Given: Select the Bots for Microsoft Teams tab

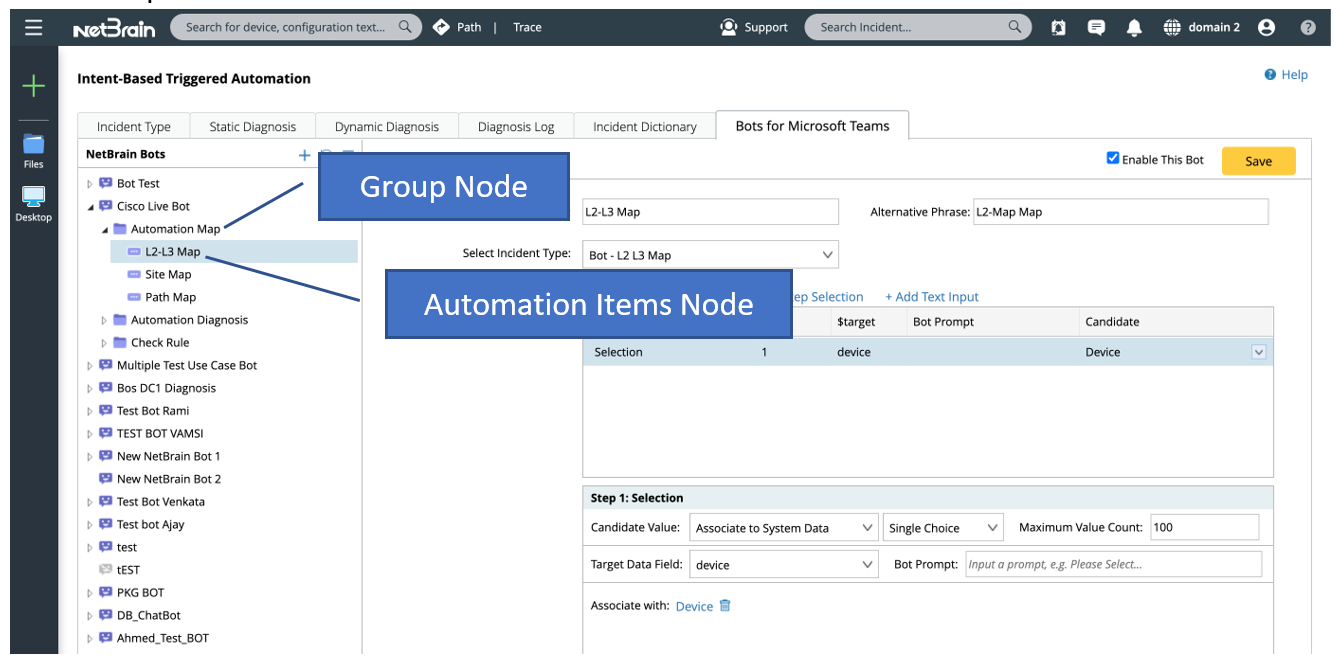Looking at the screenshot, I should 812,125.
